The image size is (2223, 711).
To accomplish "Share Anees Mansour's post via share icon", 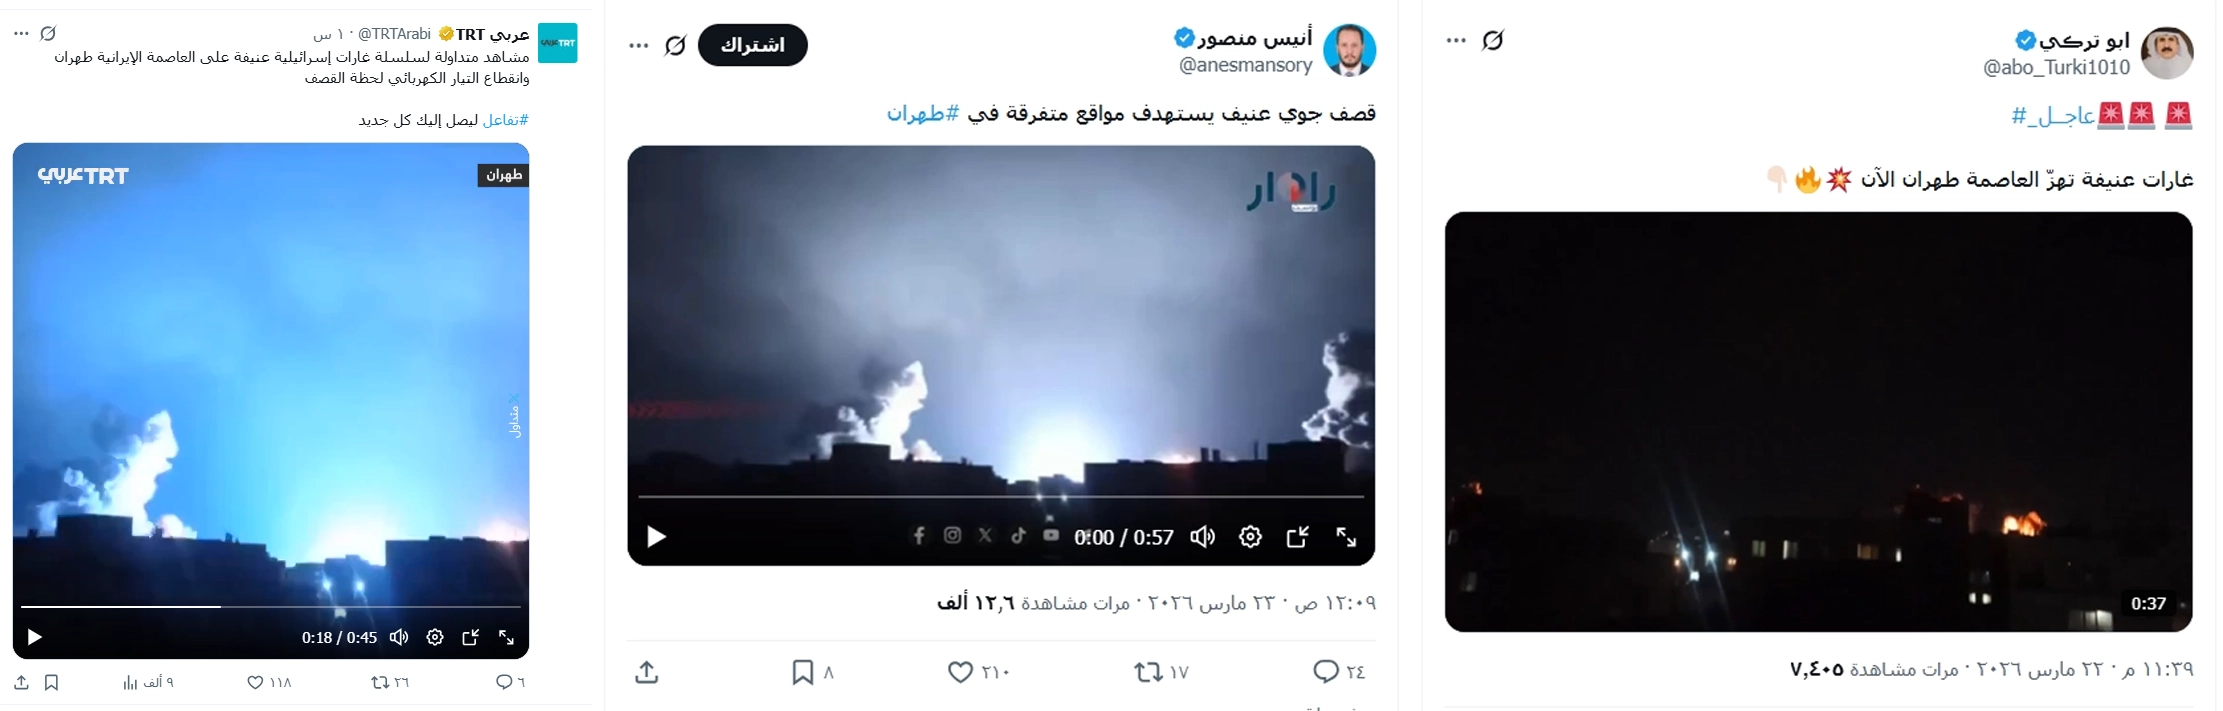I will click(647, 672).
